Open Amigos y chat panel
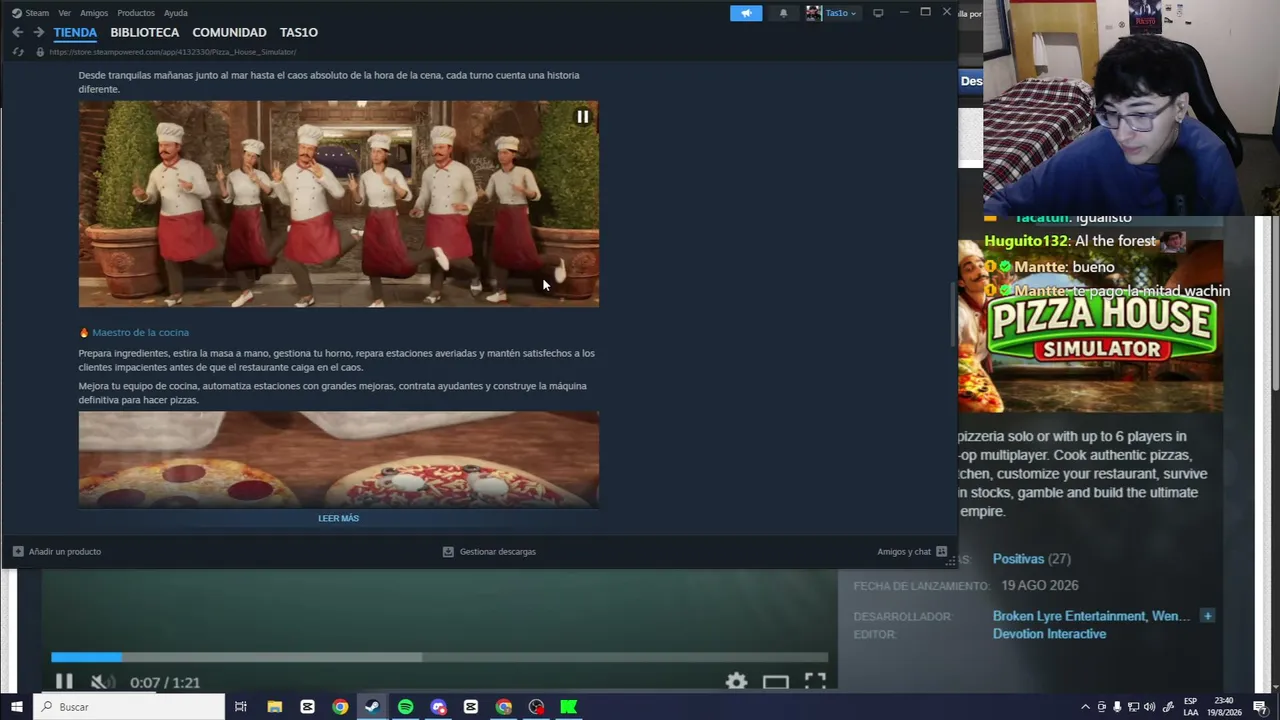This screenshot has width=1280, height=720. [912, 551]
